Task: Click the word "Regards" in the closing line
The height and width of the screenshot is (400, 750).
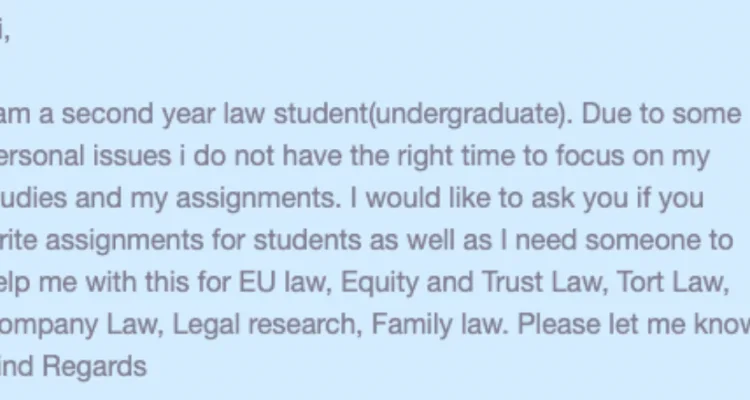Action: point(94,368)
